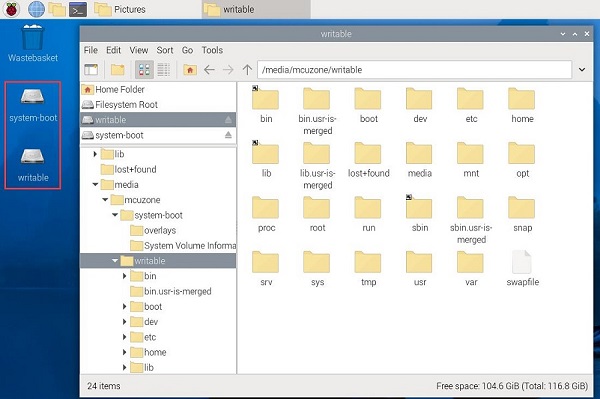This screenshot has width=600, height=399.
Task: Select the lib.usr-is-merged folder icon
Action: tap(317, 153)
